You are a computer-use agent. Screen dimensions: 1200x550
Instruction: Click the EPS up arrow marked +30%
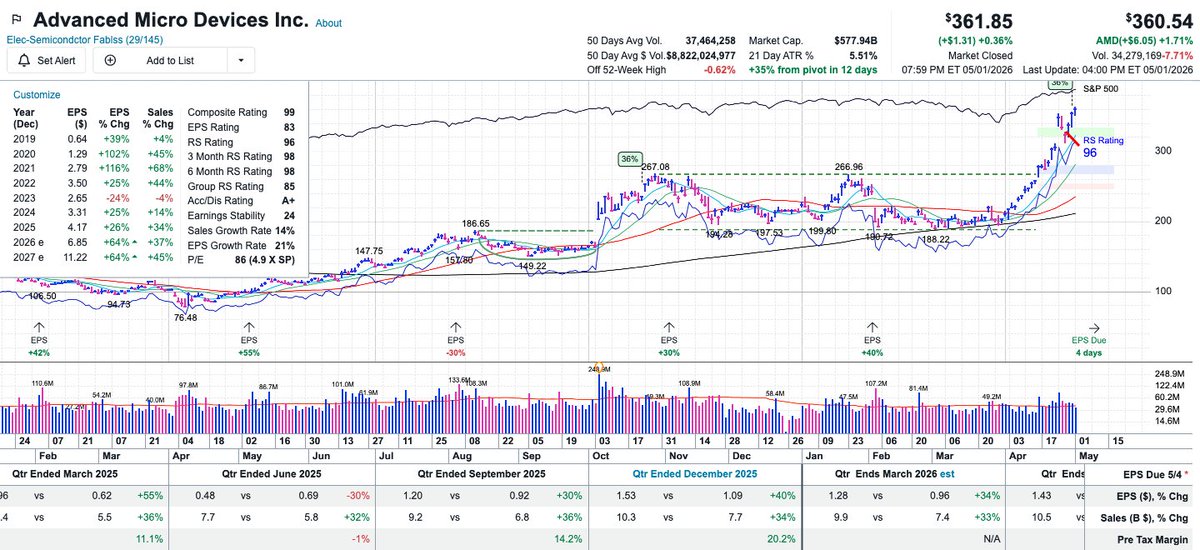click(668, 327)
